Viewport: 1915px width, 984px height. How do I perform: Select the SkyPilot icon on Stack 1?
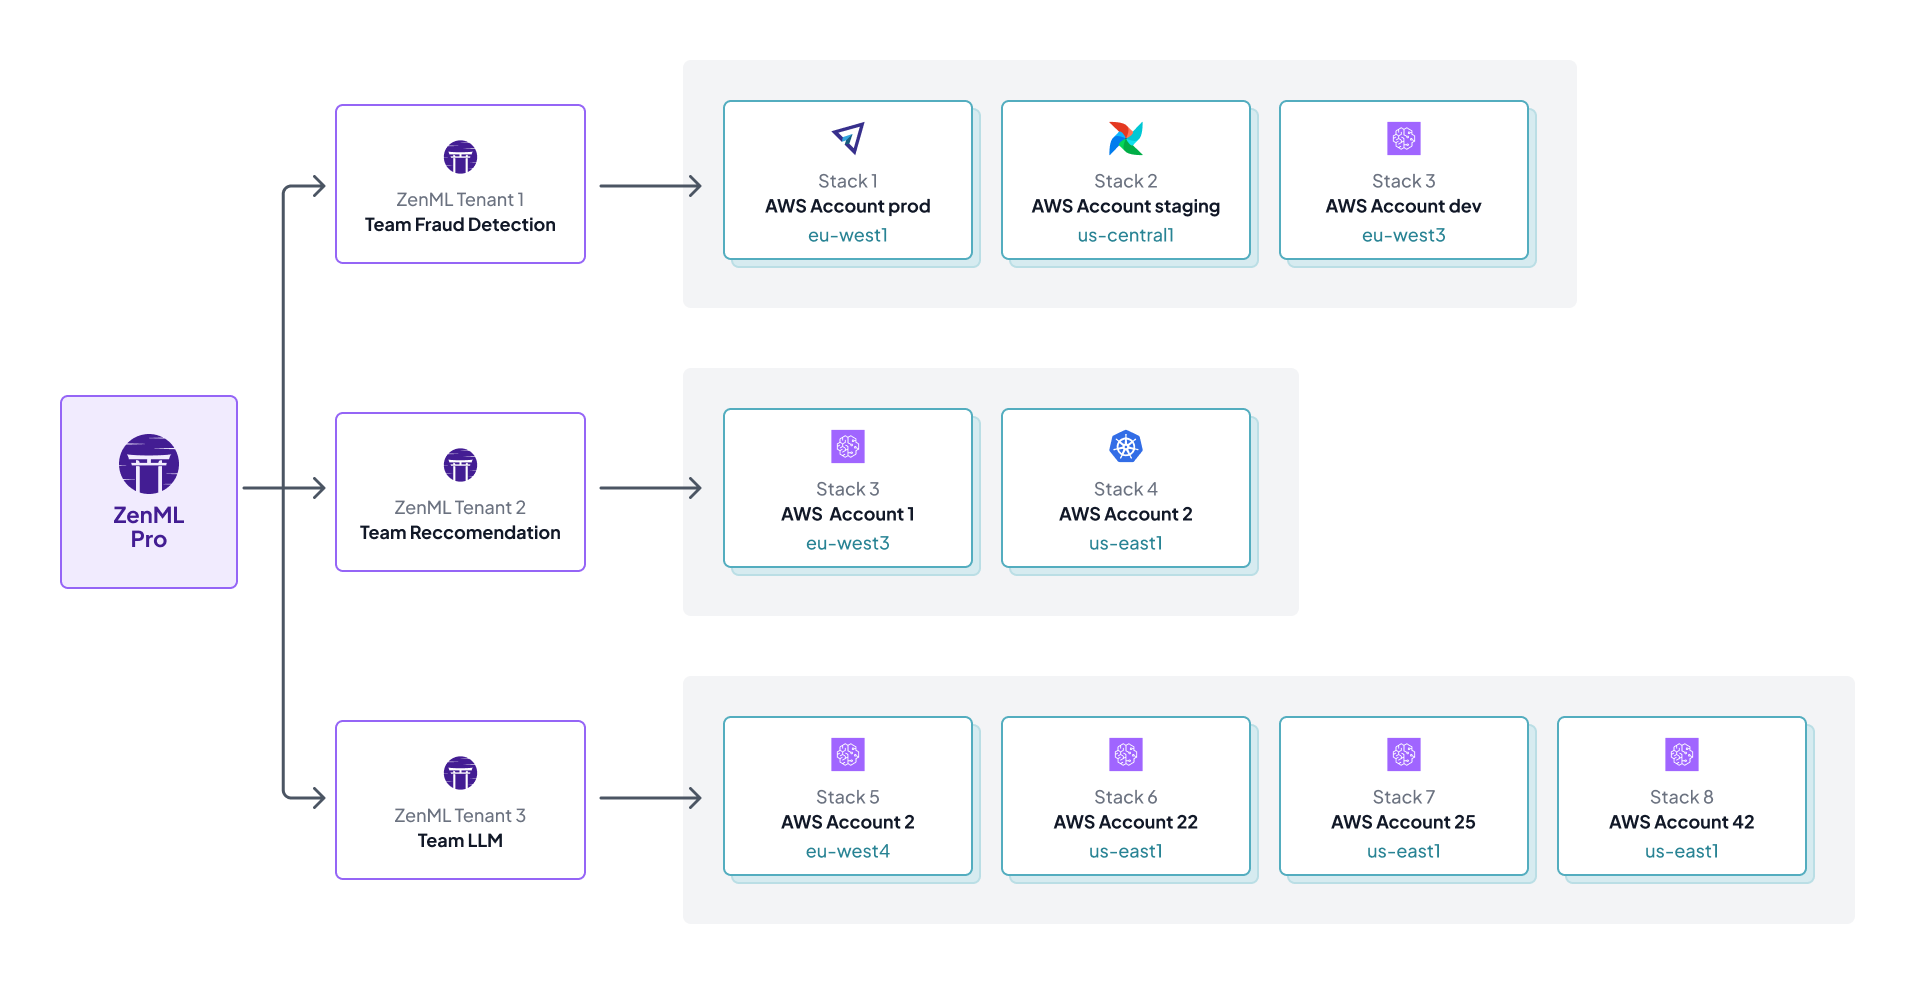point(847,139)
